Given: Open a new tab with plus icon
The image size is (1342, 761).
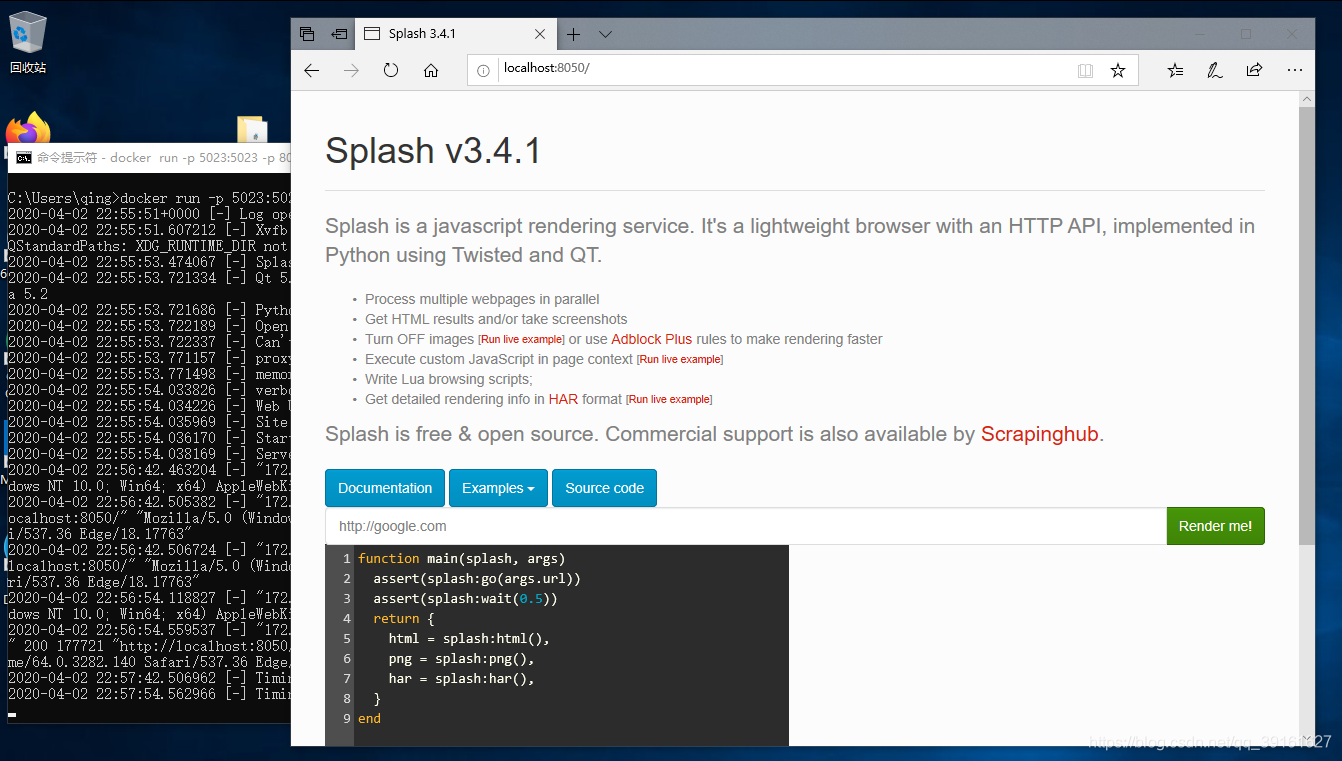Looking at the screenshot, I should [573, 34].
